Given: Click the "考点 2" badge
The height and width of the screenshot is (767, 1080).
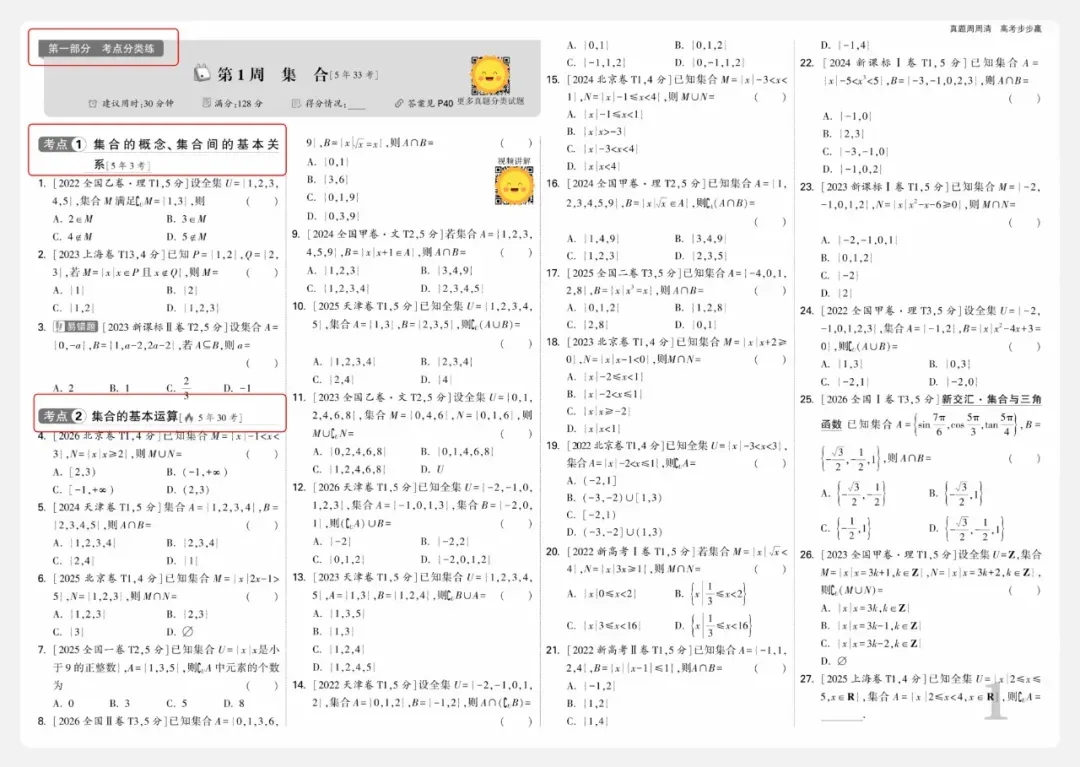Looking at the screenshot, I should coord(62,416).
